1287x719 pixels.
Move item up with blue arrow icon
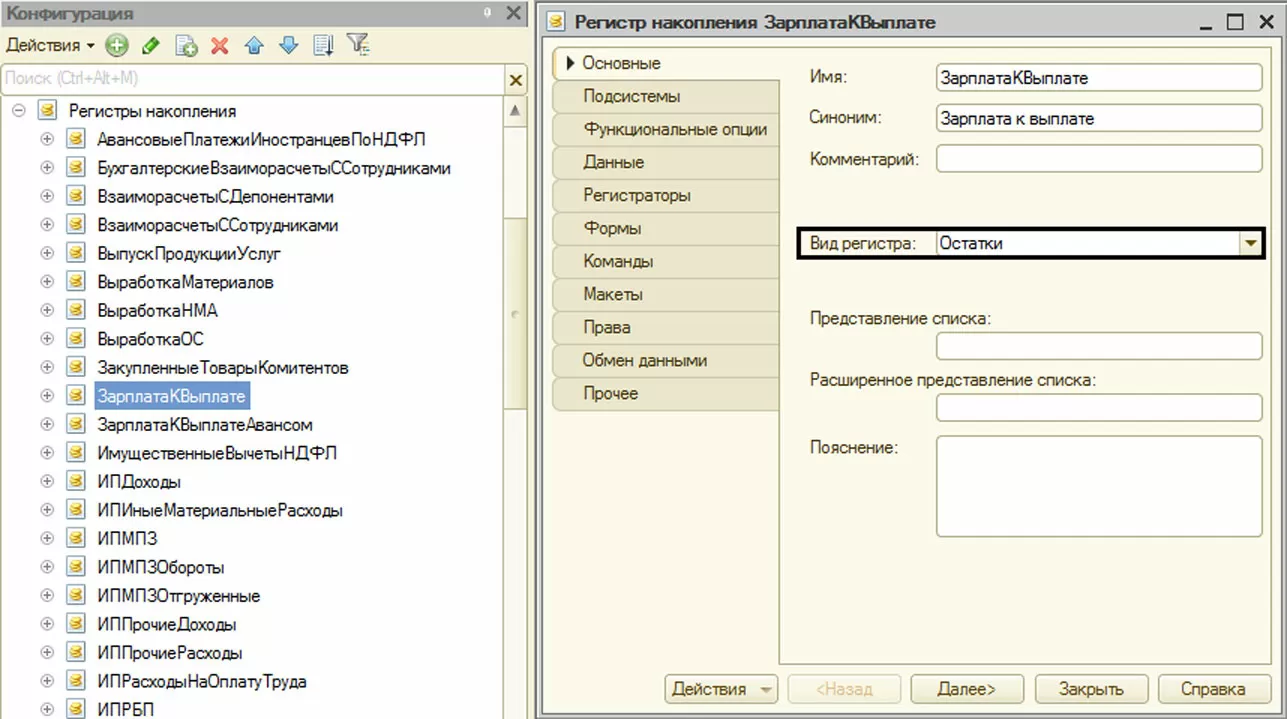pos(255,45)
